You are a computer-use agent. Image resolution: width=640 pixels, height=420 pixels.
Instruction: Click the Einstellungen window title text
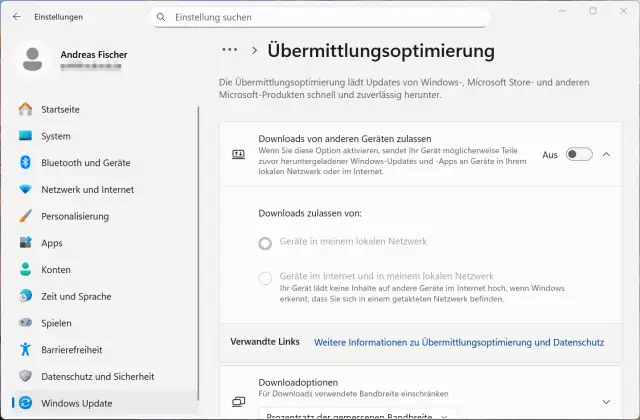pos(58,17)
